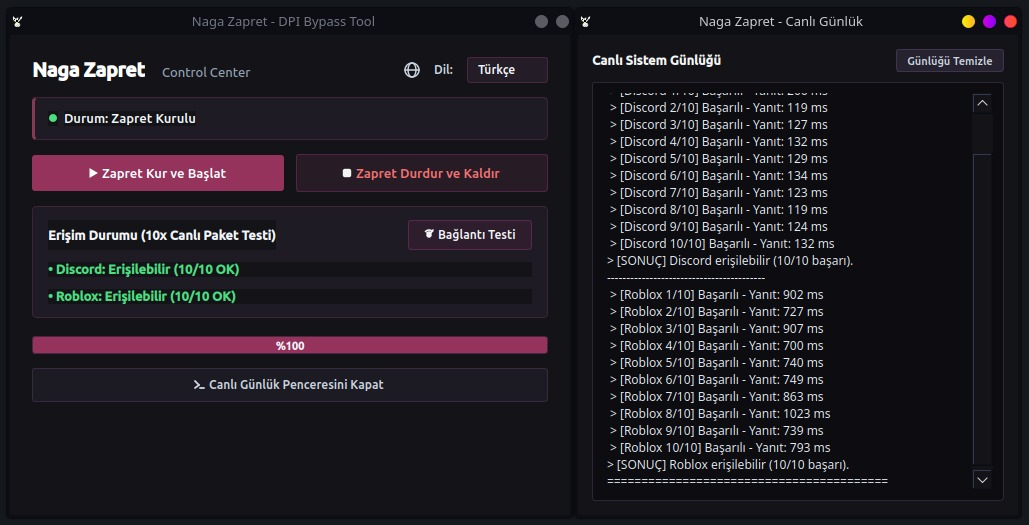Screen dimensions: 1029x525
Task: Click the %100 progress bar
Action: point(290,345)
